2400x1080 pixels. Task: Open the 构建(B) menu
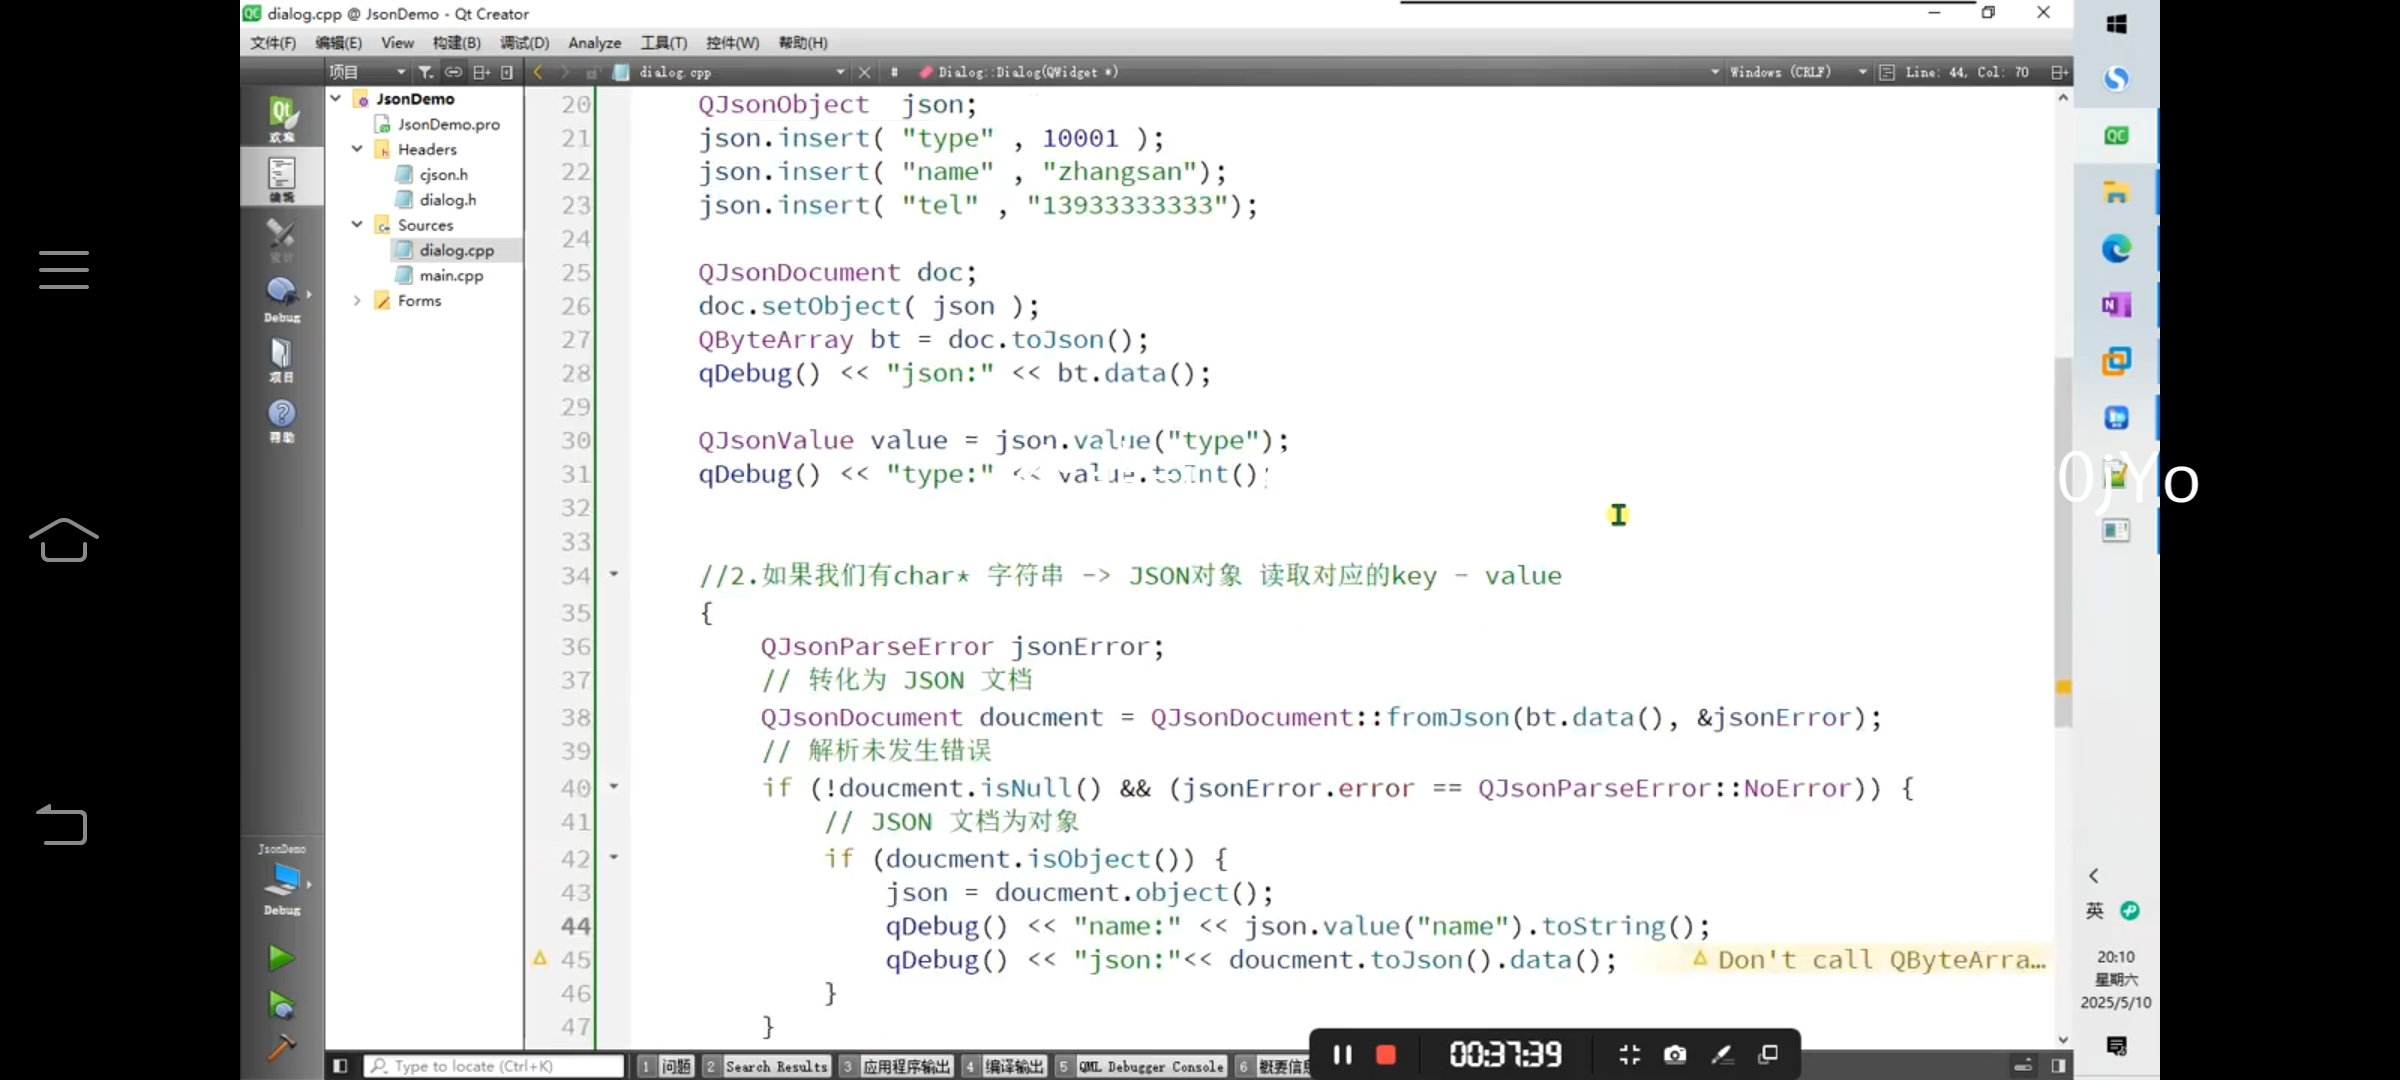pyautogui.click(x=456, y=43)
